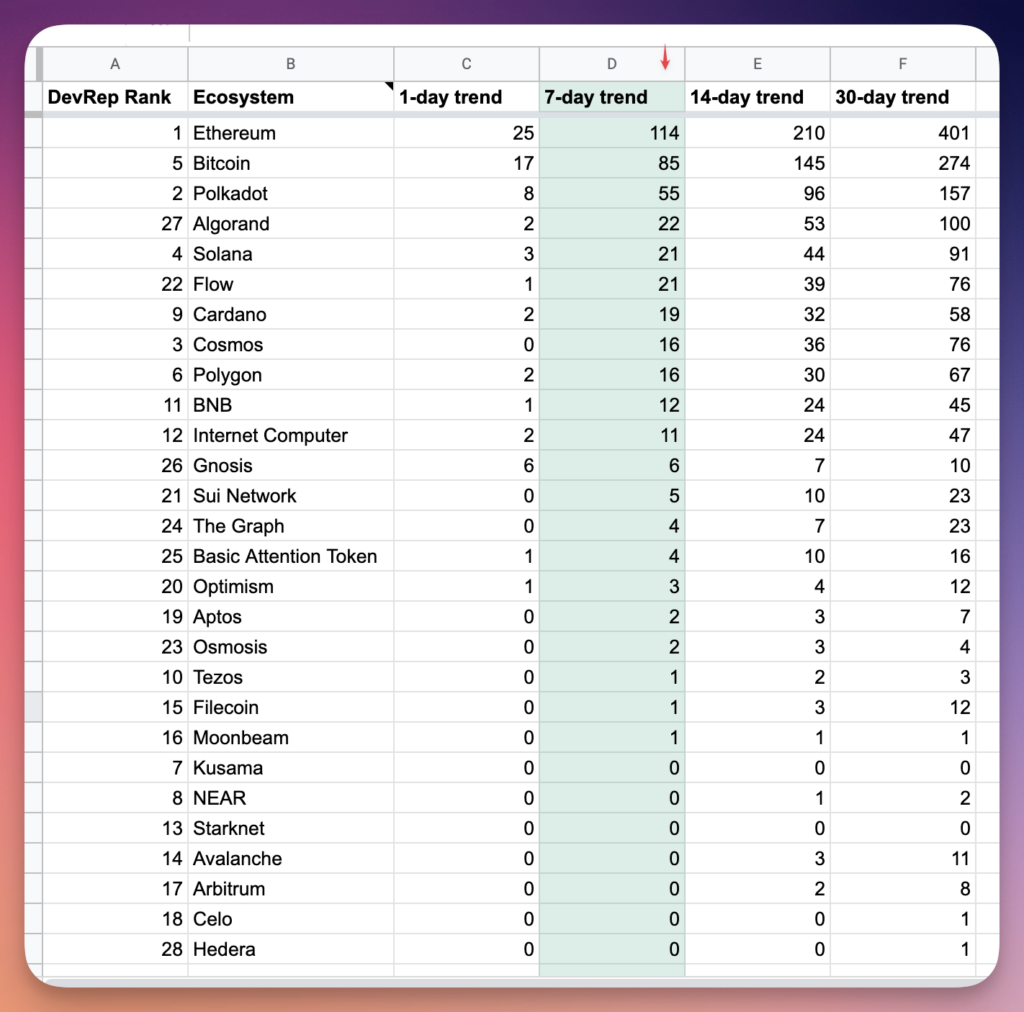Click the "Gnosis" cell
1024x1012 pixels.
tap(291, 466)
